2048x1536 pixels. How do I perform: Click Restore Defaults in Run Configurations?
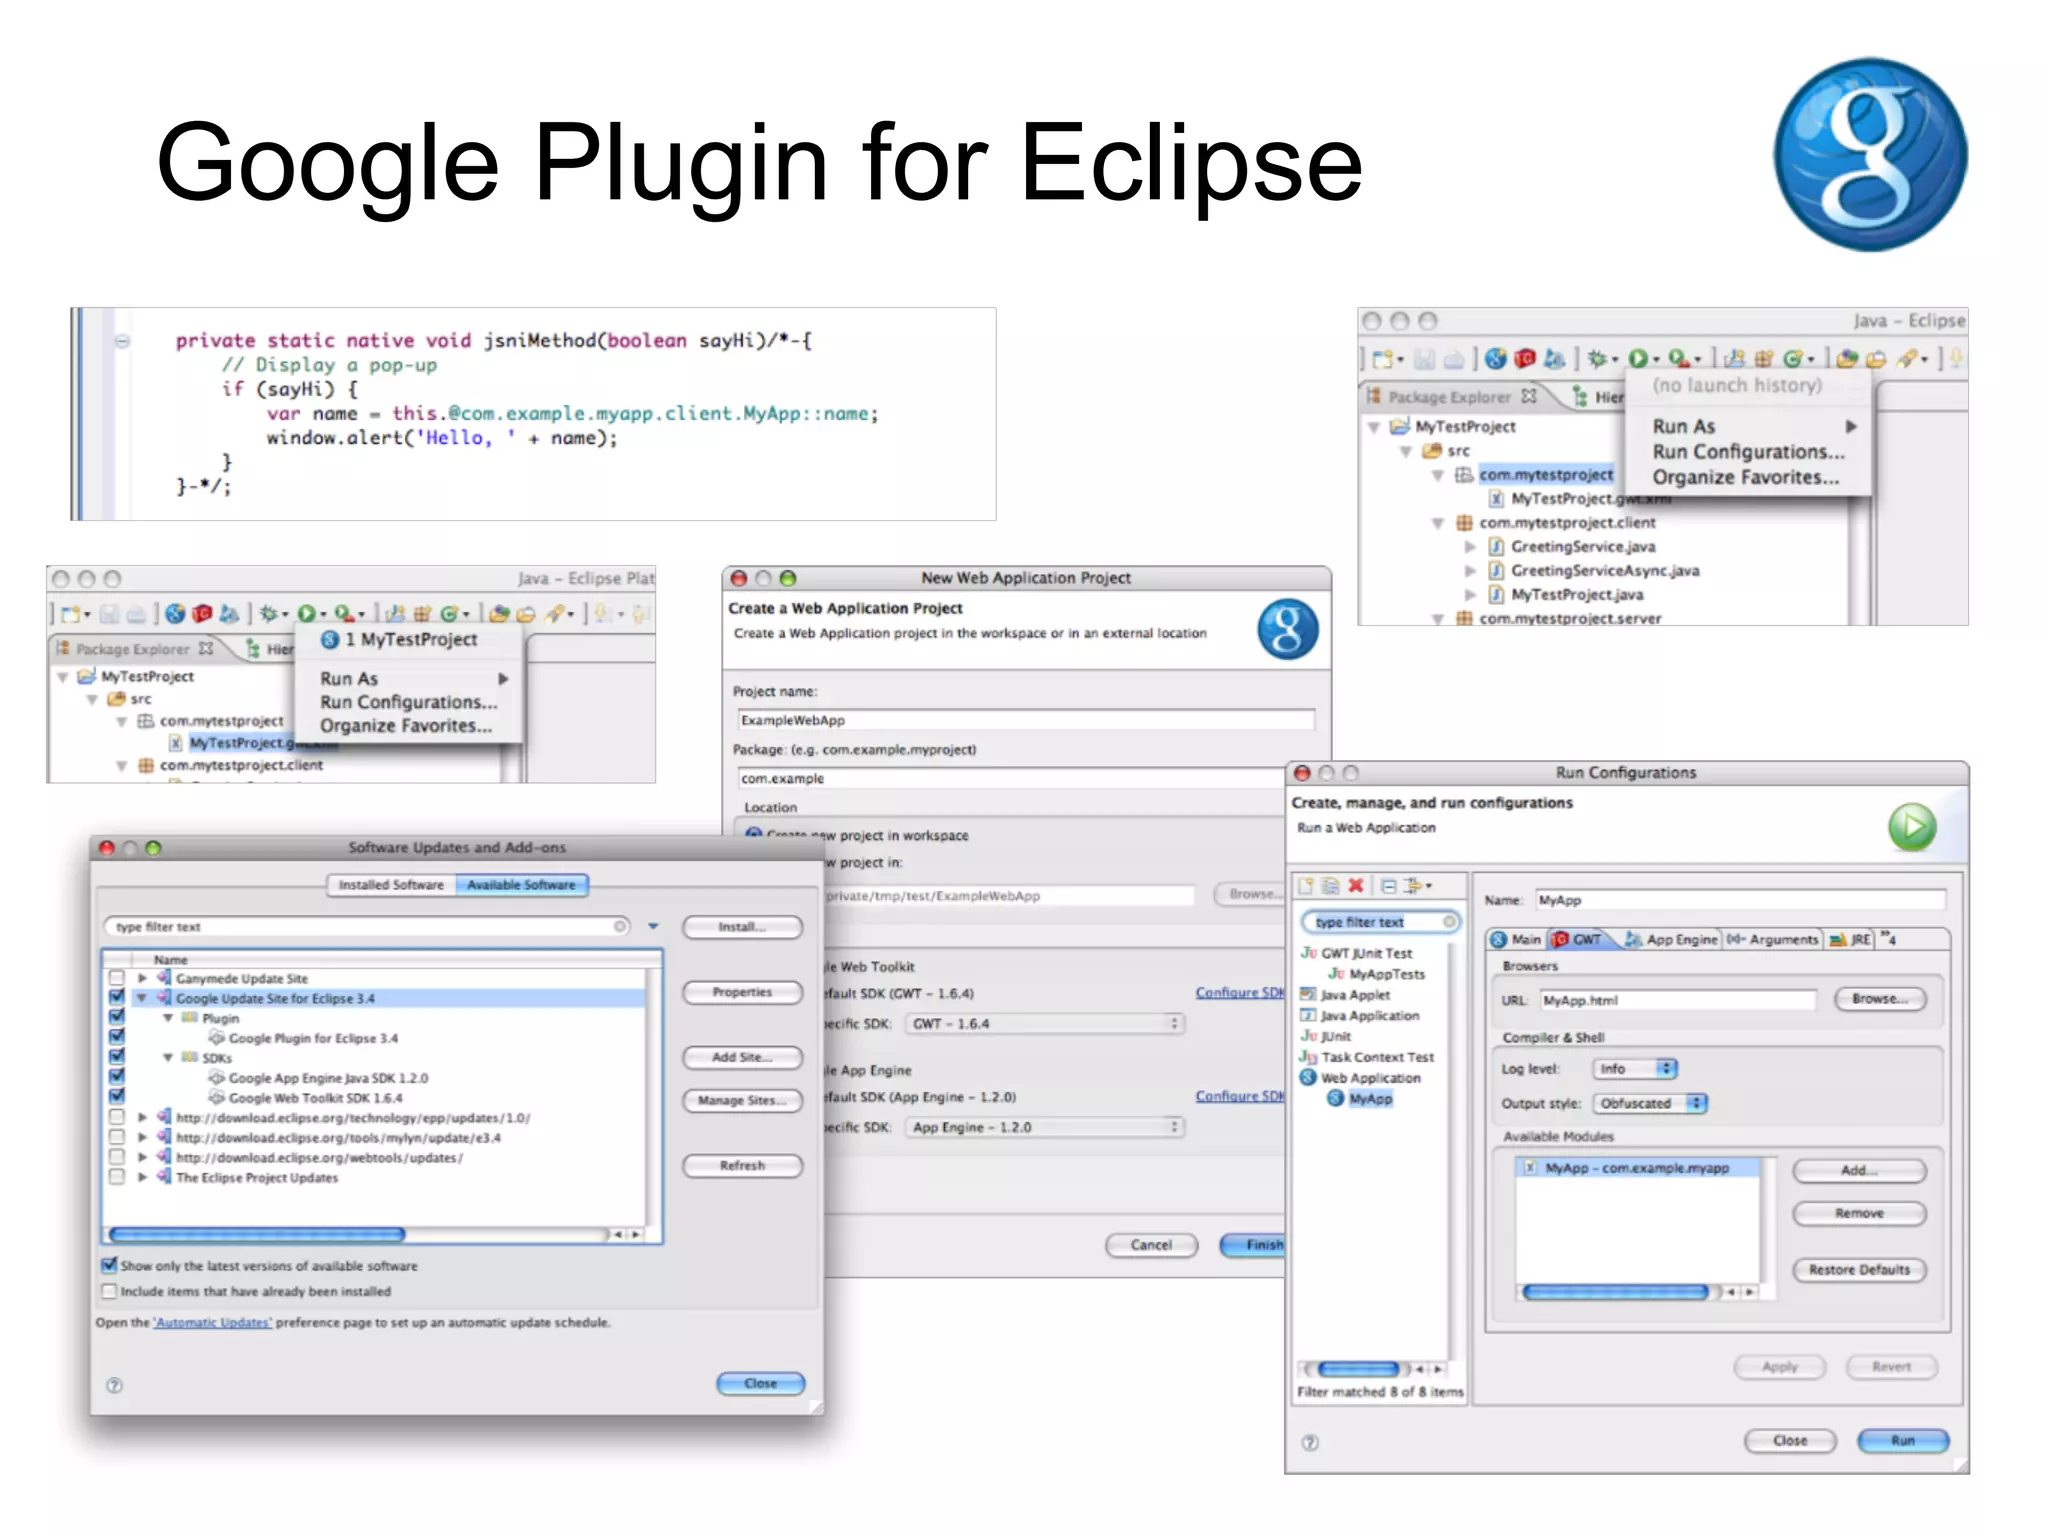pos(1859,1269)
